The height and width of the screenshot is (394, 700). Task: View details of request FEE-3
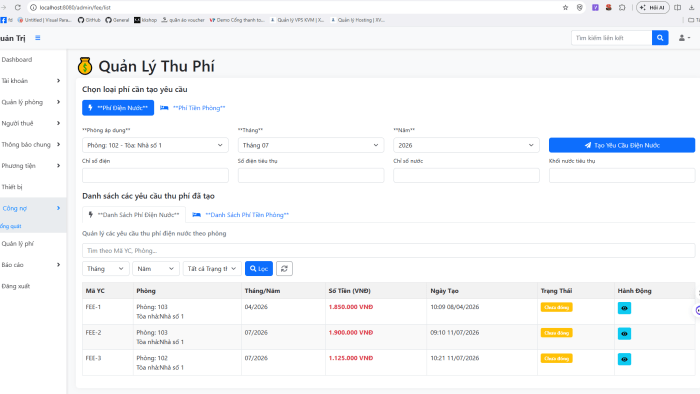(x=624, y=359)
